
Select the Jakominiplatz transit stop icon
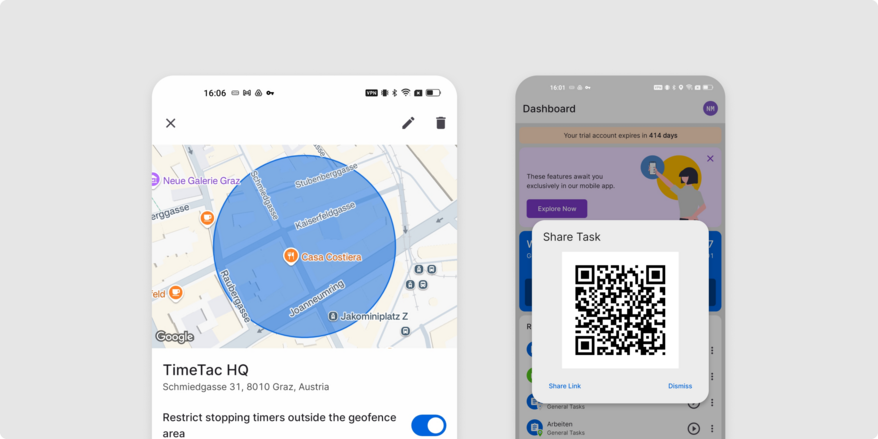333,316
